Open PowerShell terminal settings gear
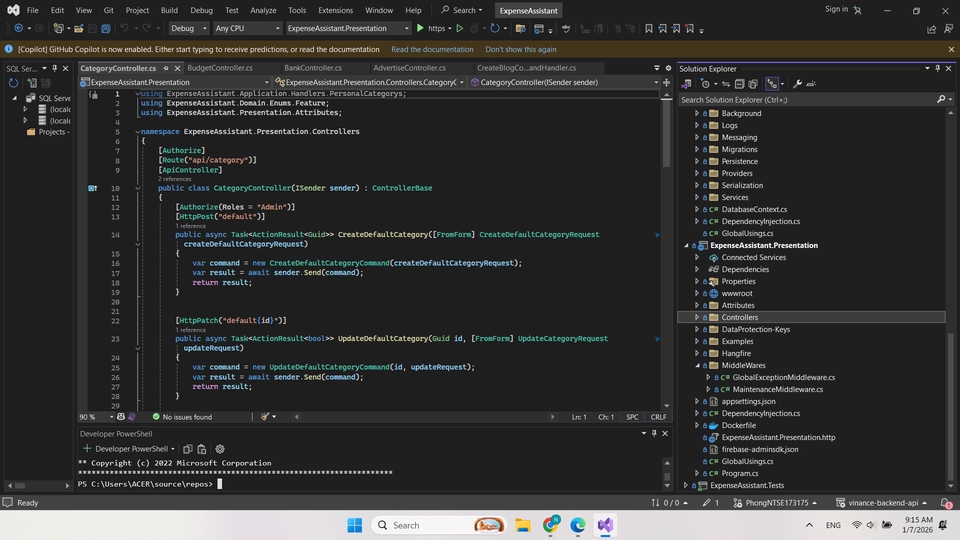This screenshot has height=540, width=960. (x=220, y=449)
